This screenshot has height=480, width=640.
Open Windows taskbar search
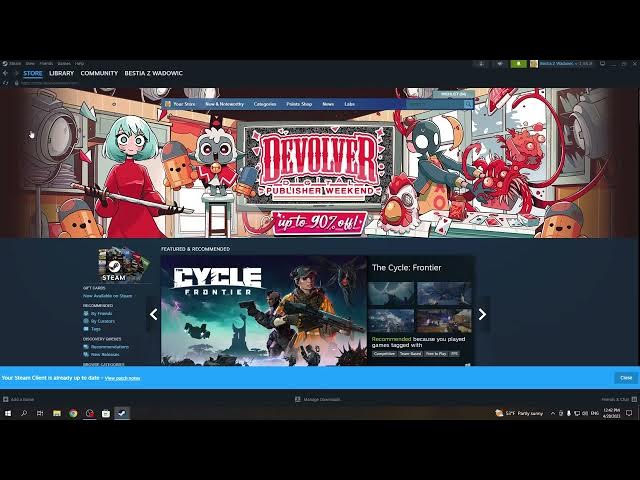[24, 413]
